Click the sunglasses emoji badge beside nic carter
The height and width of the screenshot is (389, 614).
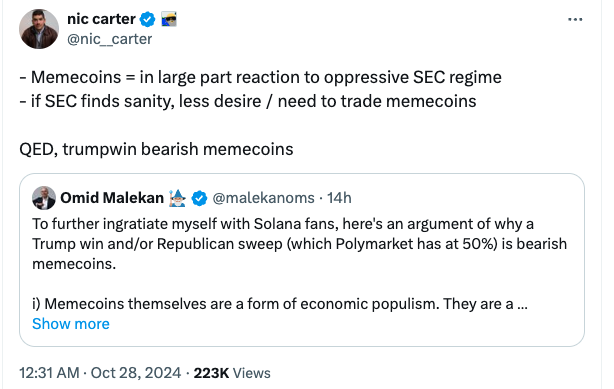pos(169,19)
